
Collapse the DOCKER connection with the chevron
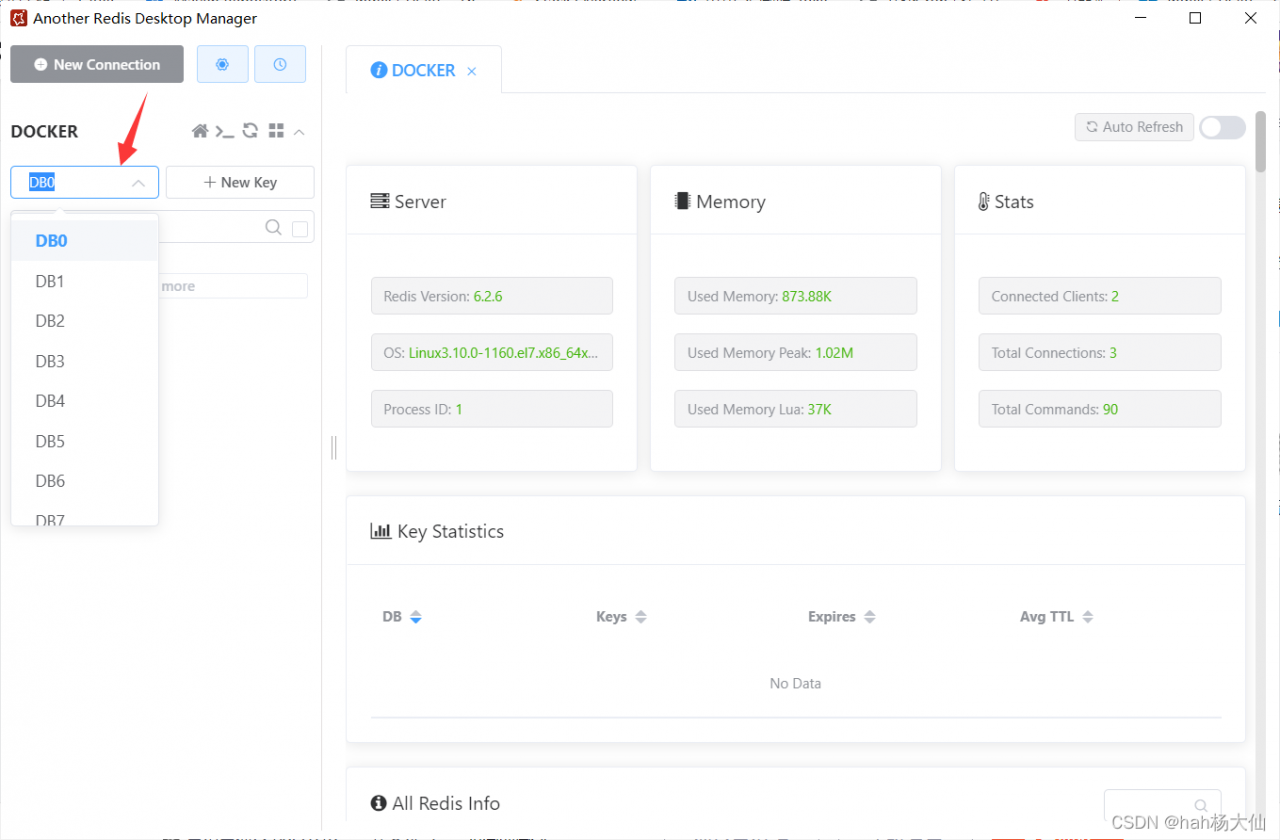299,131
